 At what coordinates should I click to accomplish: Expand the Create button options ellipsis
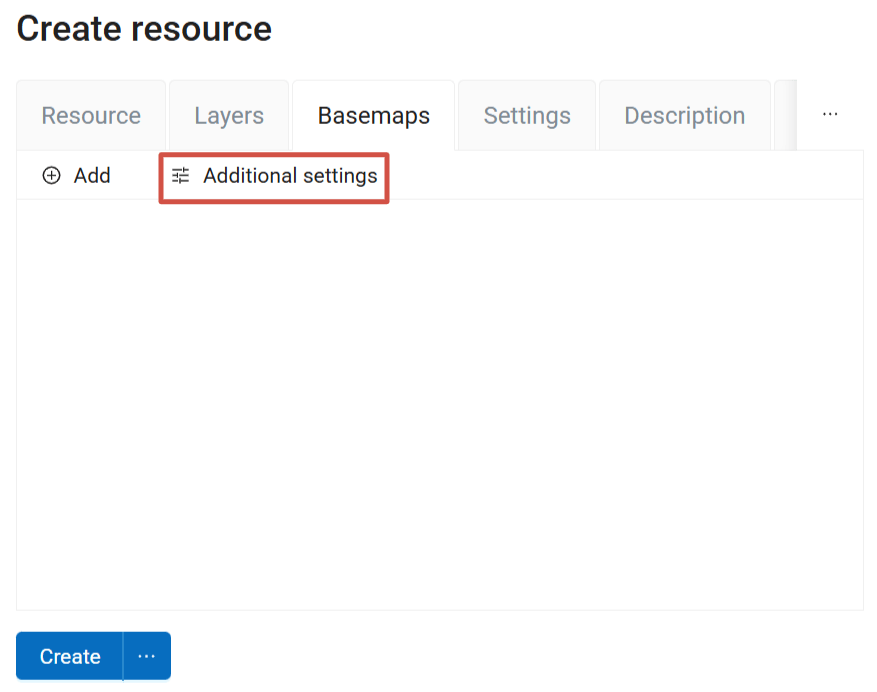click(147, 656)
